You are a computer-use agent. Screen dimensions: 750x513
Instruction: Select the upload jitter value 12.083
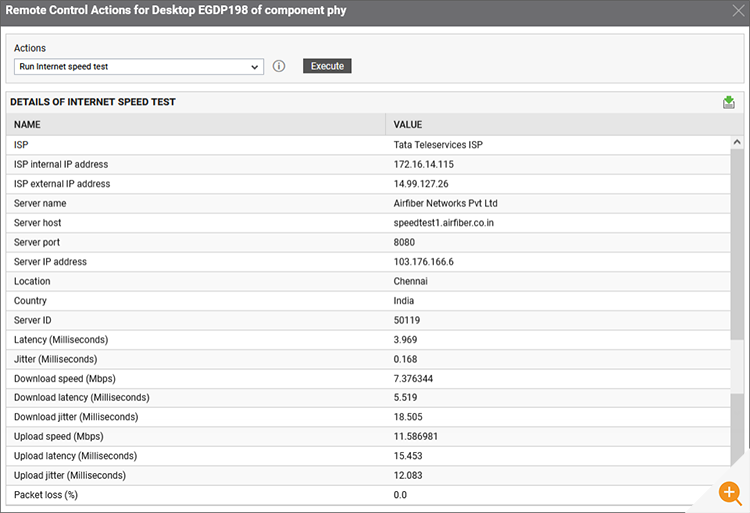[x=408, y=476]
